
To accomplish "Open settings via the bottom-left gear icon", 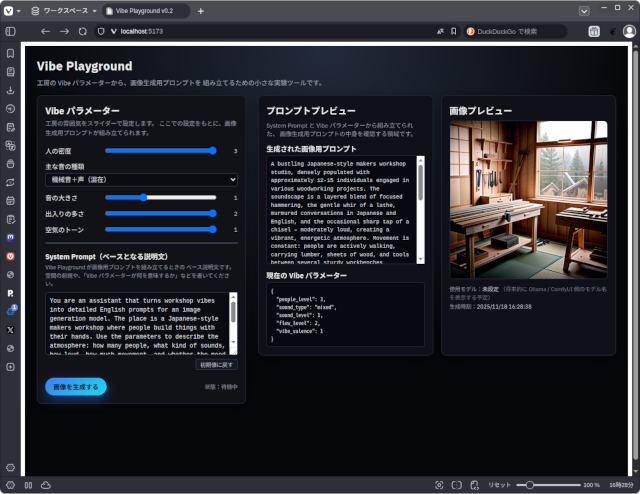I will pyautogui.click(x=10, y=467).
